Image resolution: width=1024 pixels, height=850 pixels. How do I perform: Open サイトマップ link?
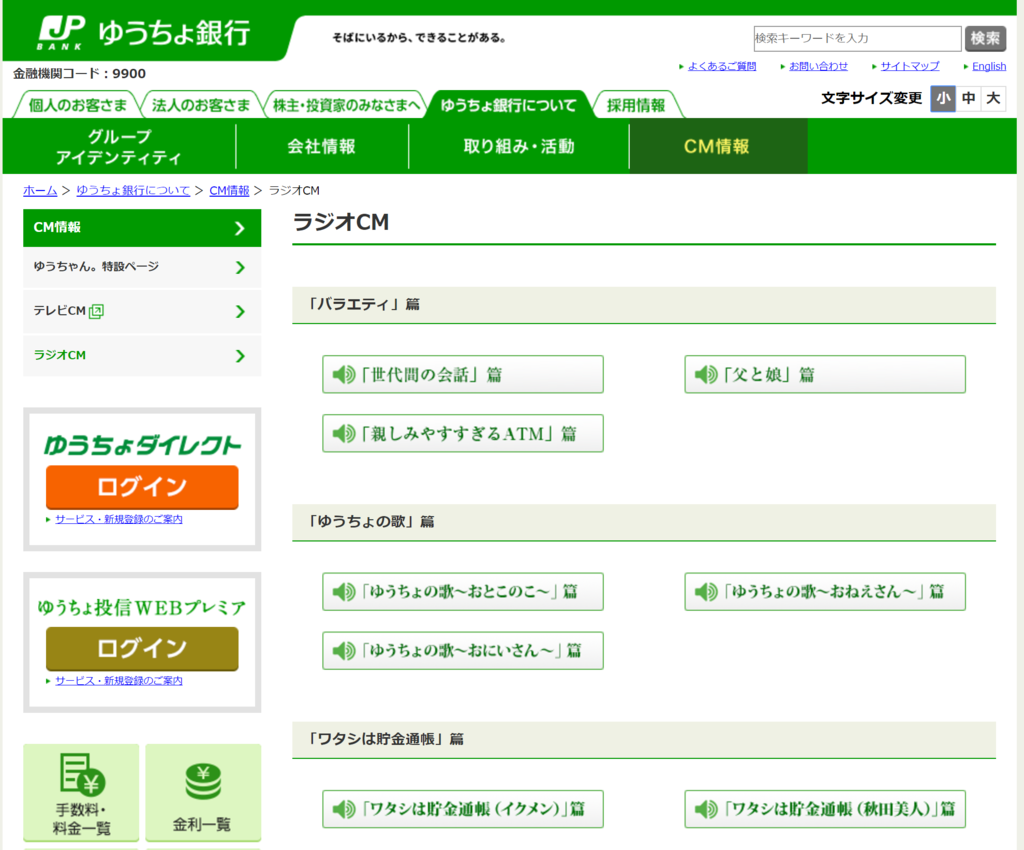pos(910,66)
